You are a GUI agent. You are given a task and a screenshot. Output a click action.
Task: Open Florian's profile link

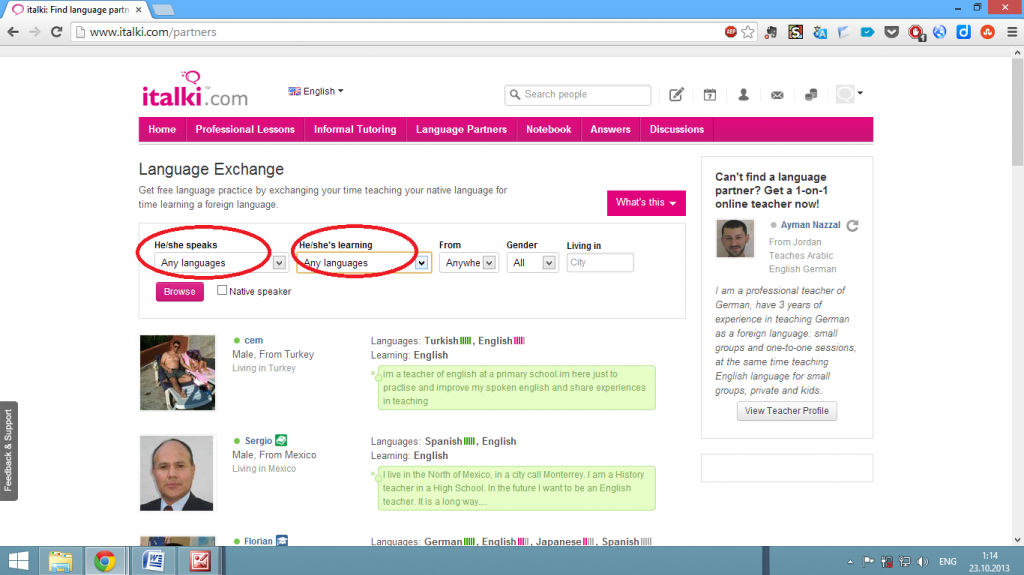click(x=258, y=541)
